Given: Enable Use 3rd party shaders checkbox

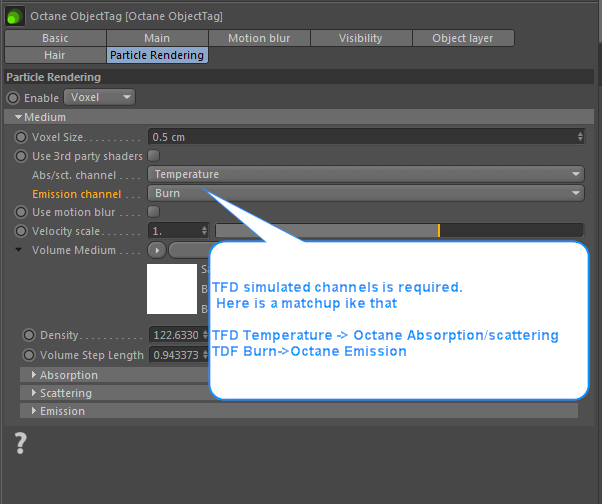Looking at the screenshot, I should [154, 156].
